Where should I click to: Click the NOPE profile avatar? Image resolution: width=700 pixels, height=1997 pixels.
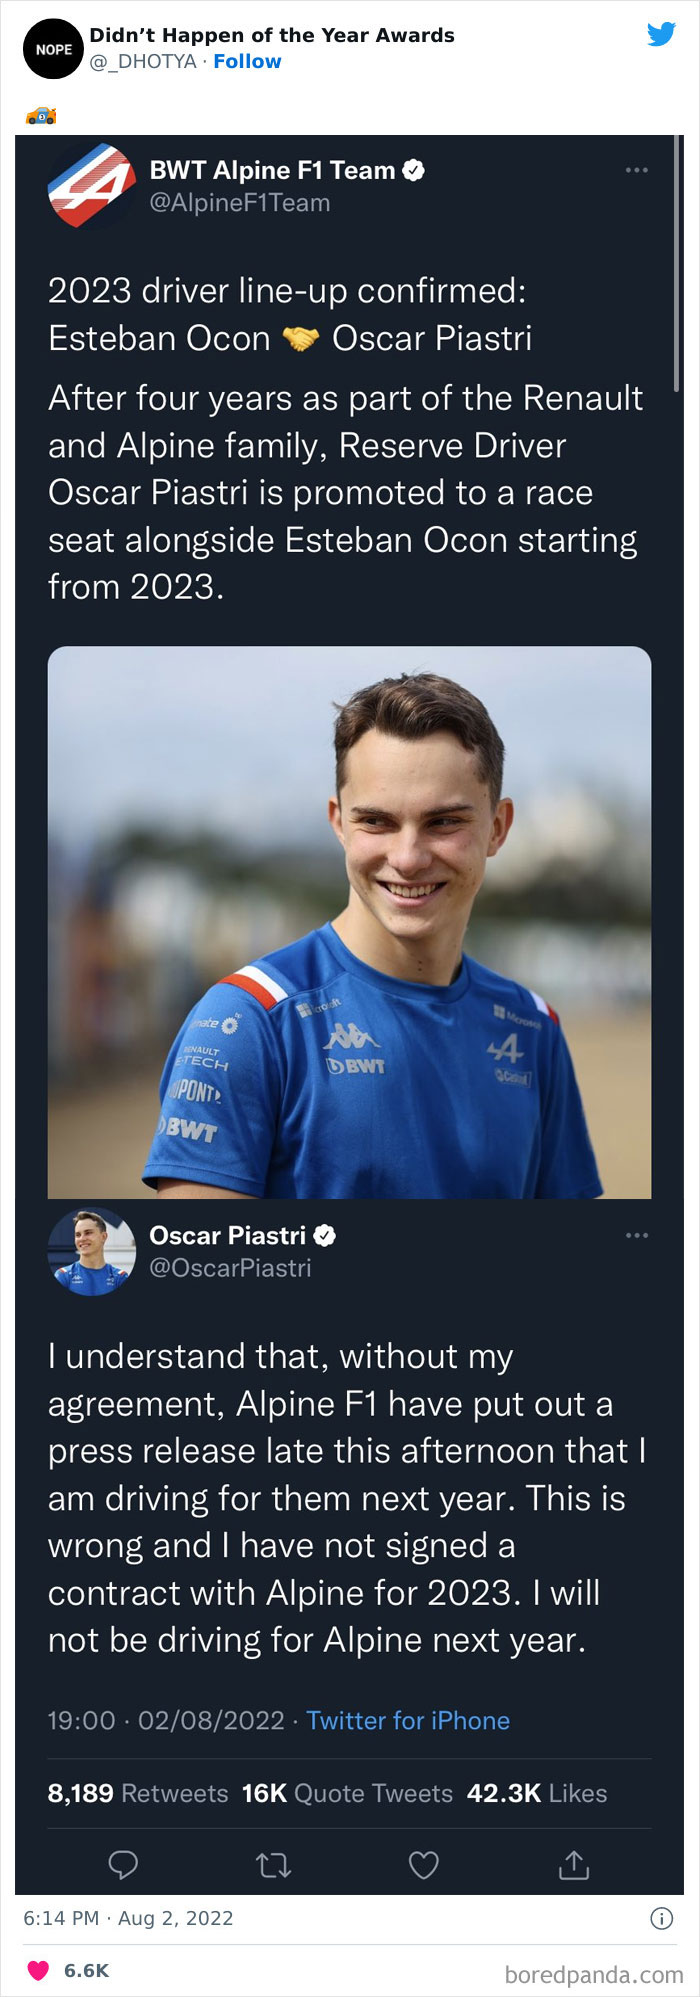click(53, 49)
